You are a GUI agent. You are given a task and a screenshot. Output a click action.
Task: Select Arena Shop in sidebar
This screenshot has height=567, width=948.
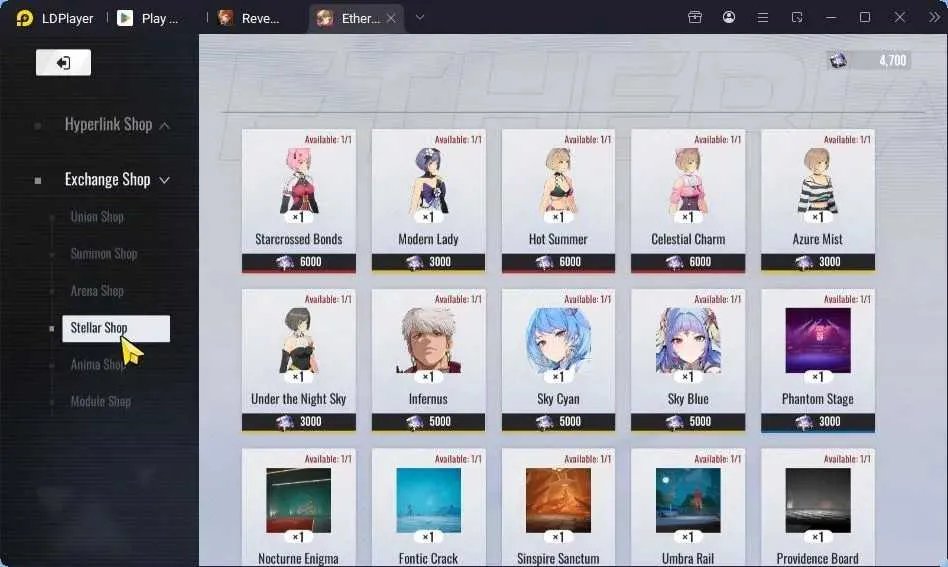tap(97, 291)
